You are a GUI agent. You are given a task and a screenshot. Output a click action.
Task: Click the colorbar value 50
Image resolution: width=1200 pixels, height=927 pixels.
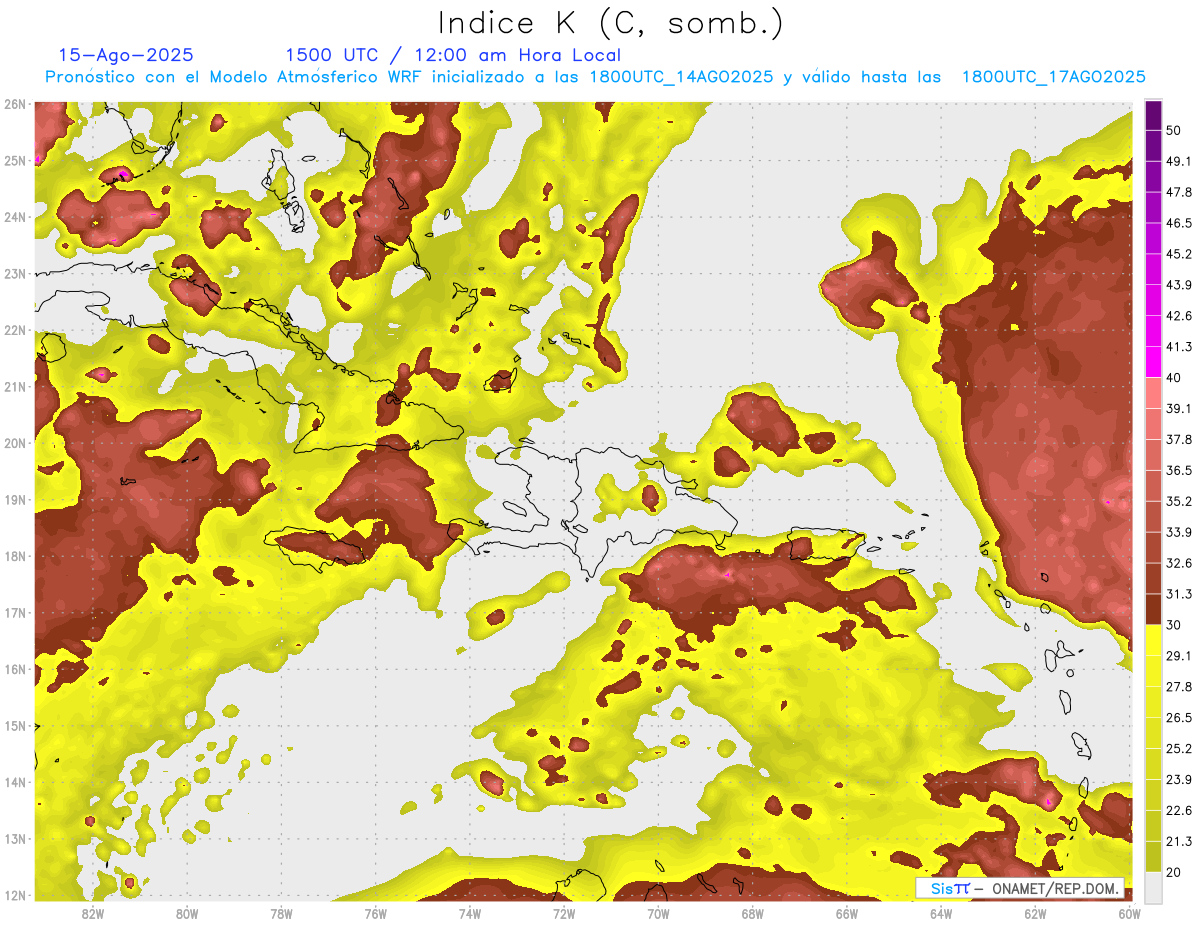pos(1174,130)
